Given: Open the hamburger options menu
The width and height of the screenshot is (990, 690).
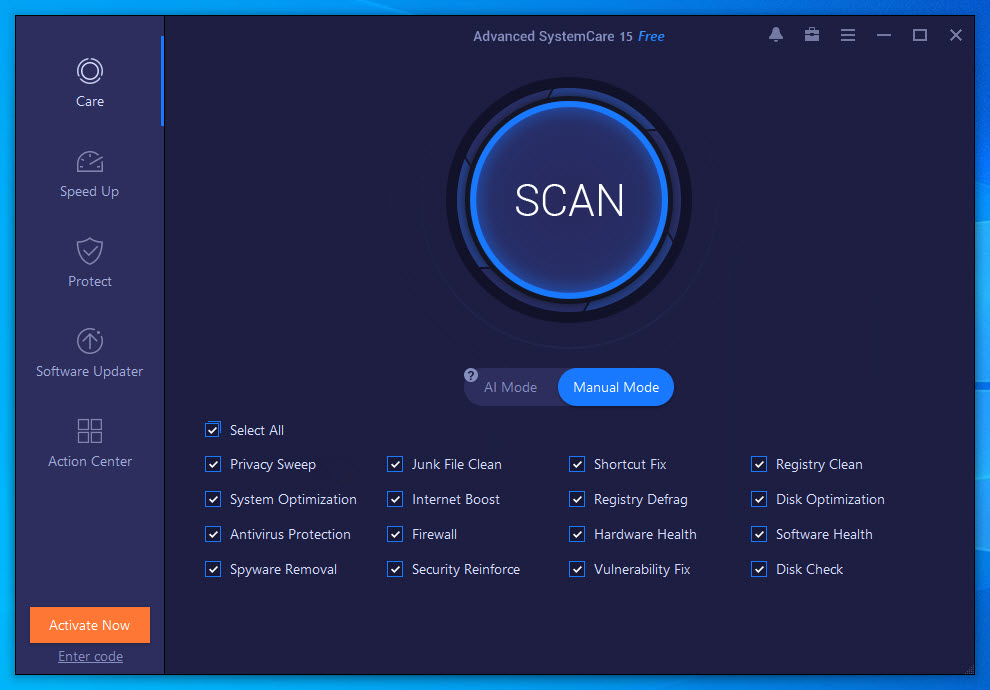Looking at the screenshot, I should coord(848,35).
